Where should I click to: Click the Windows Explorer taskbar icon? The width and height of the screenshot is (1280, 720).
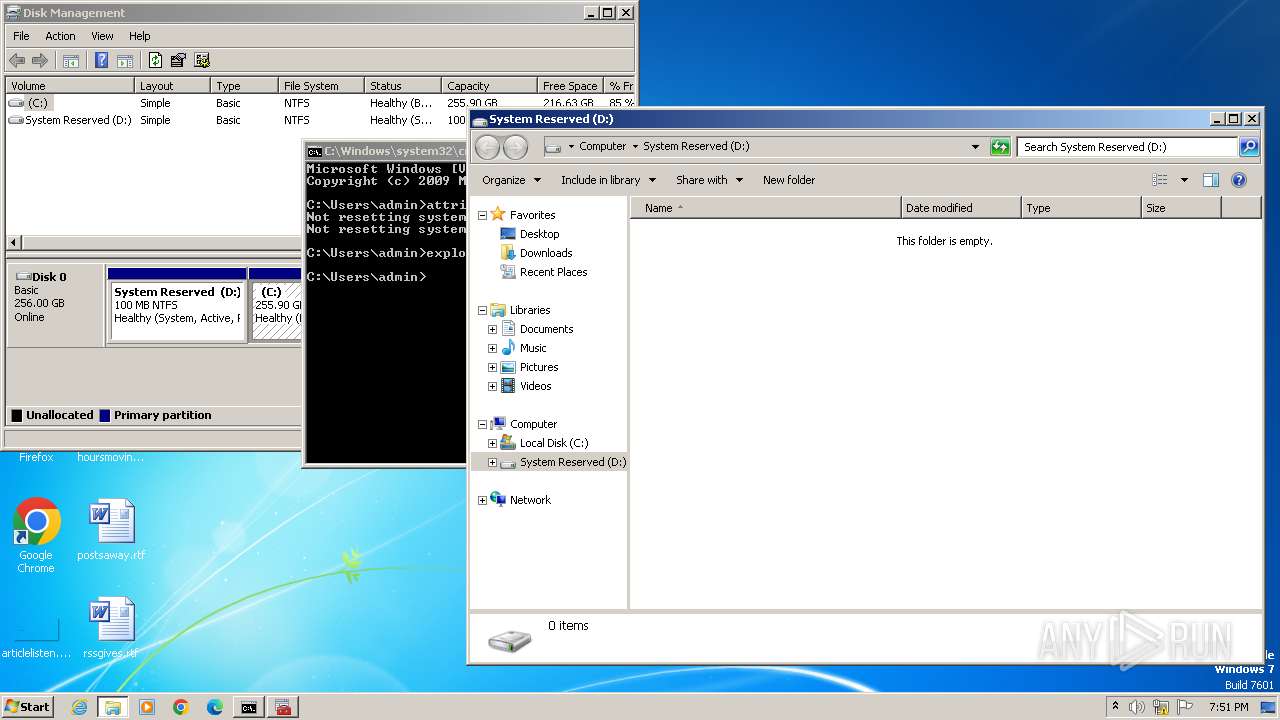[113, 707]
